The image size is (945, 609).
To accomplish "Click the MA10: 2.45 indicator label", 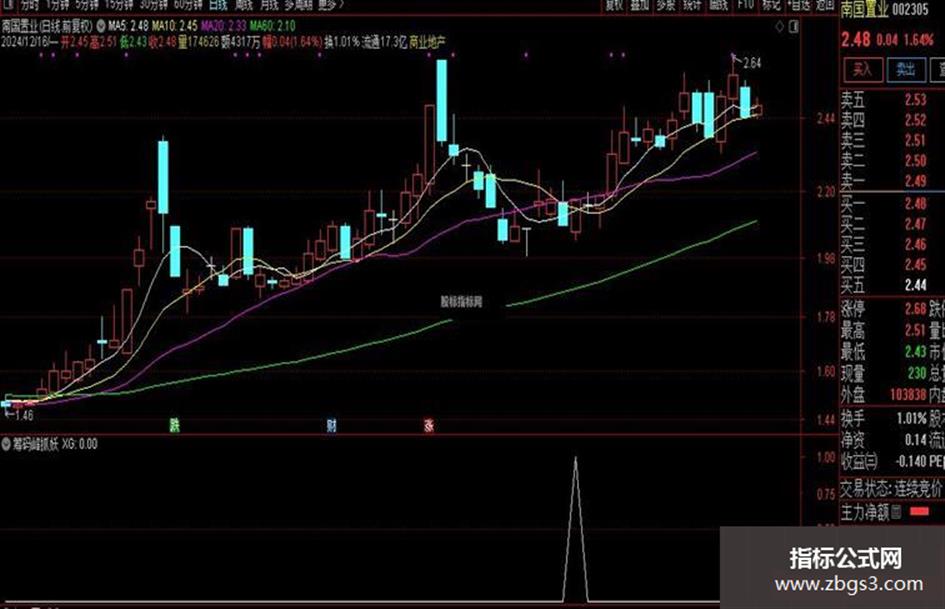I will (x=175, y=26).
